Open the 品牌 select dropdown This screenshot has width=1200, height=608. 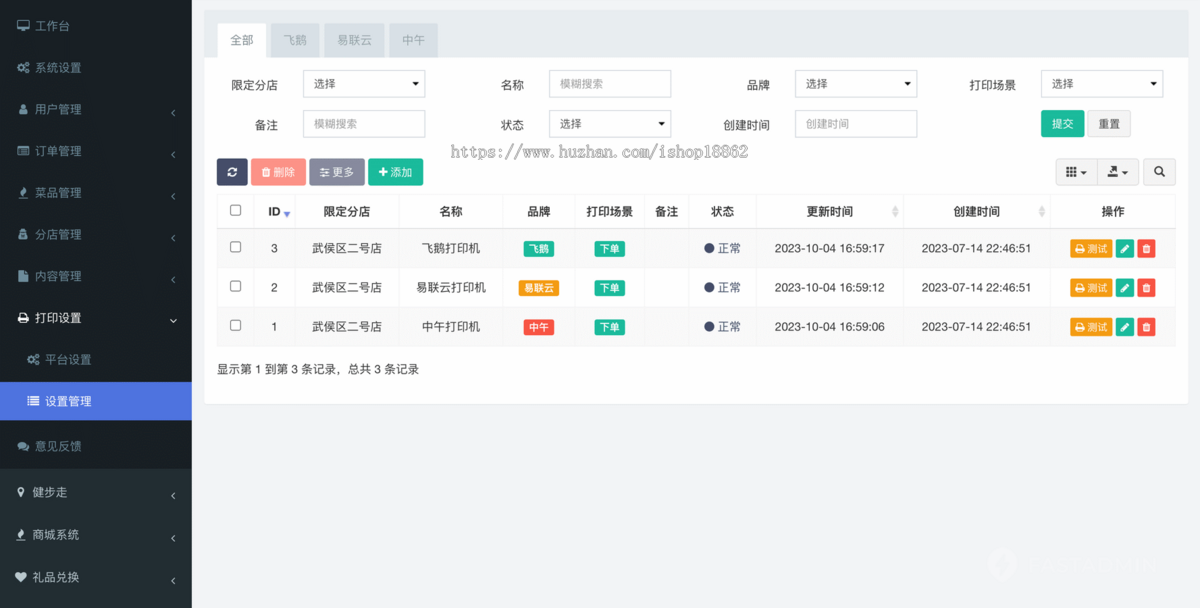[856, 84]
